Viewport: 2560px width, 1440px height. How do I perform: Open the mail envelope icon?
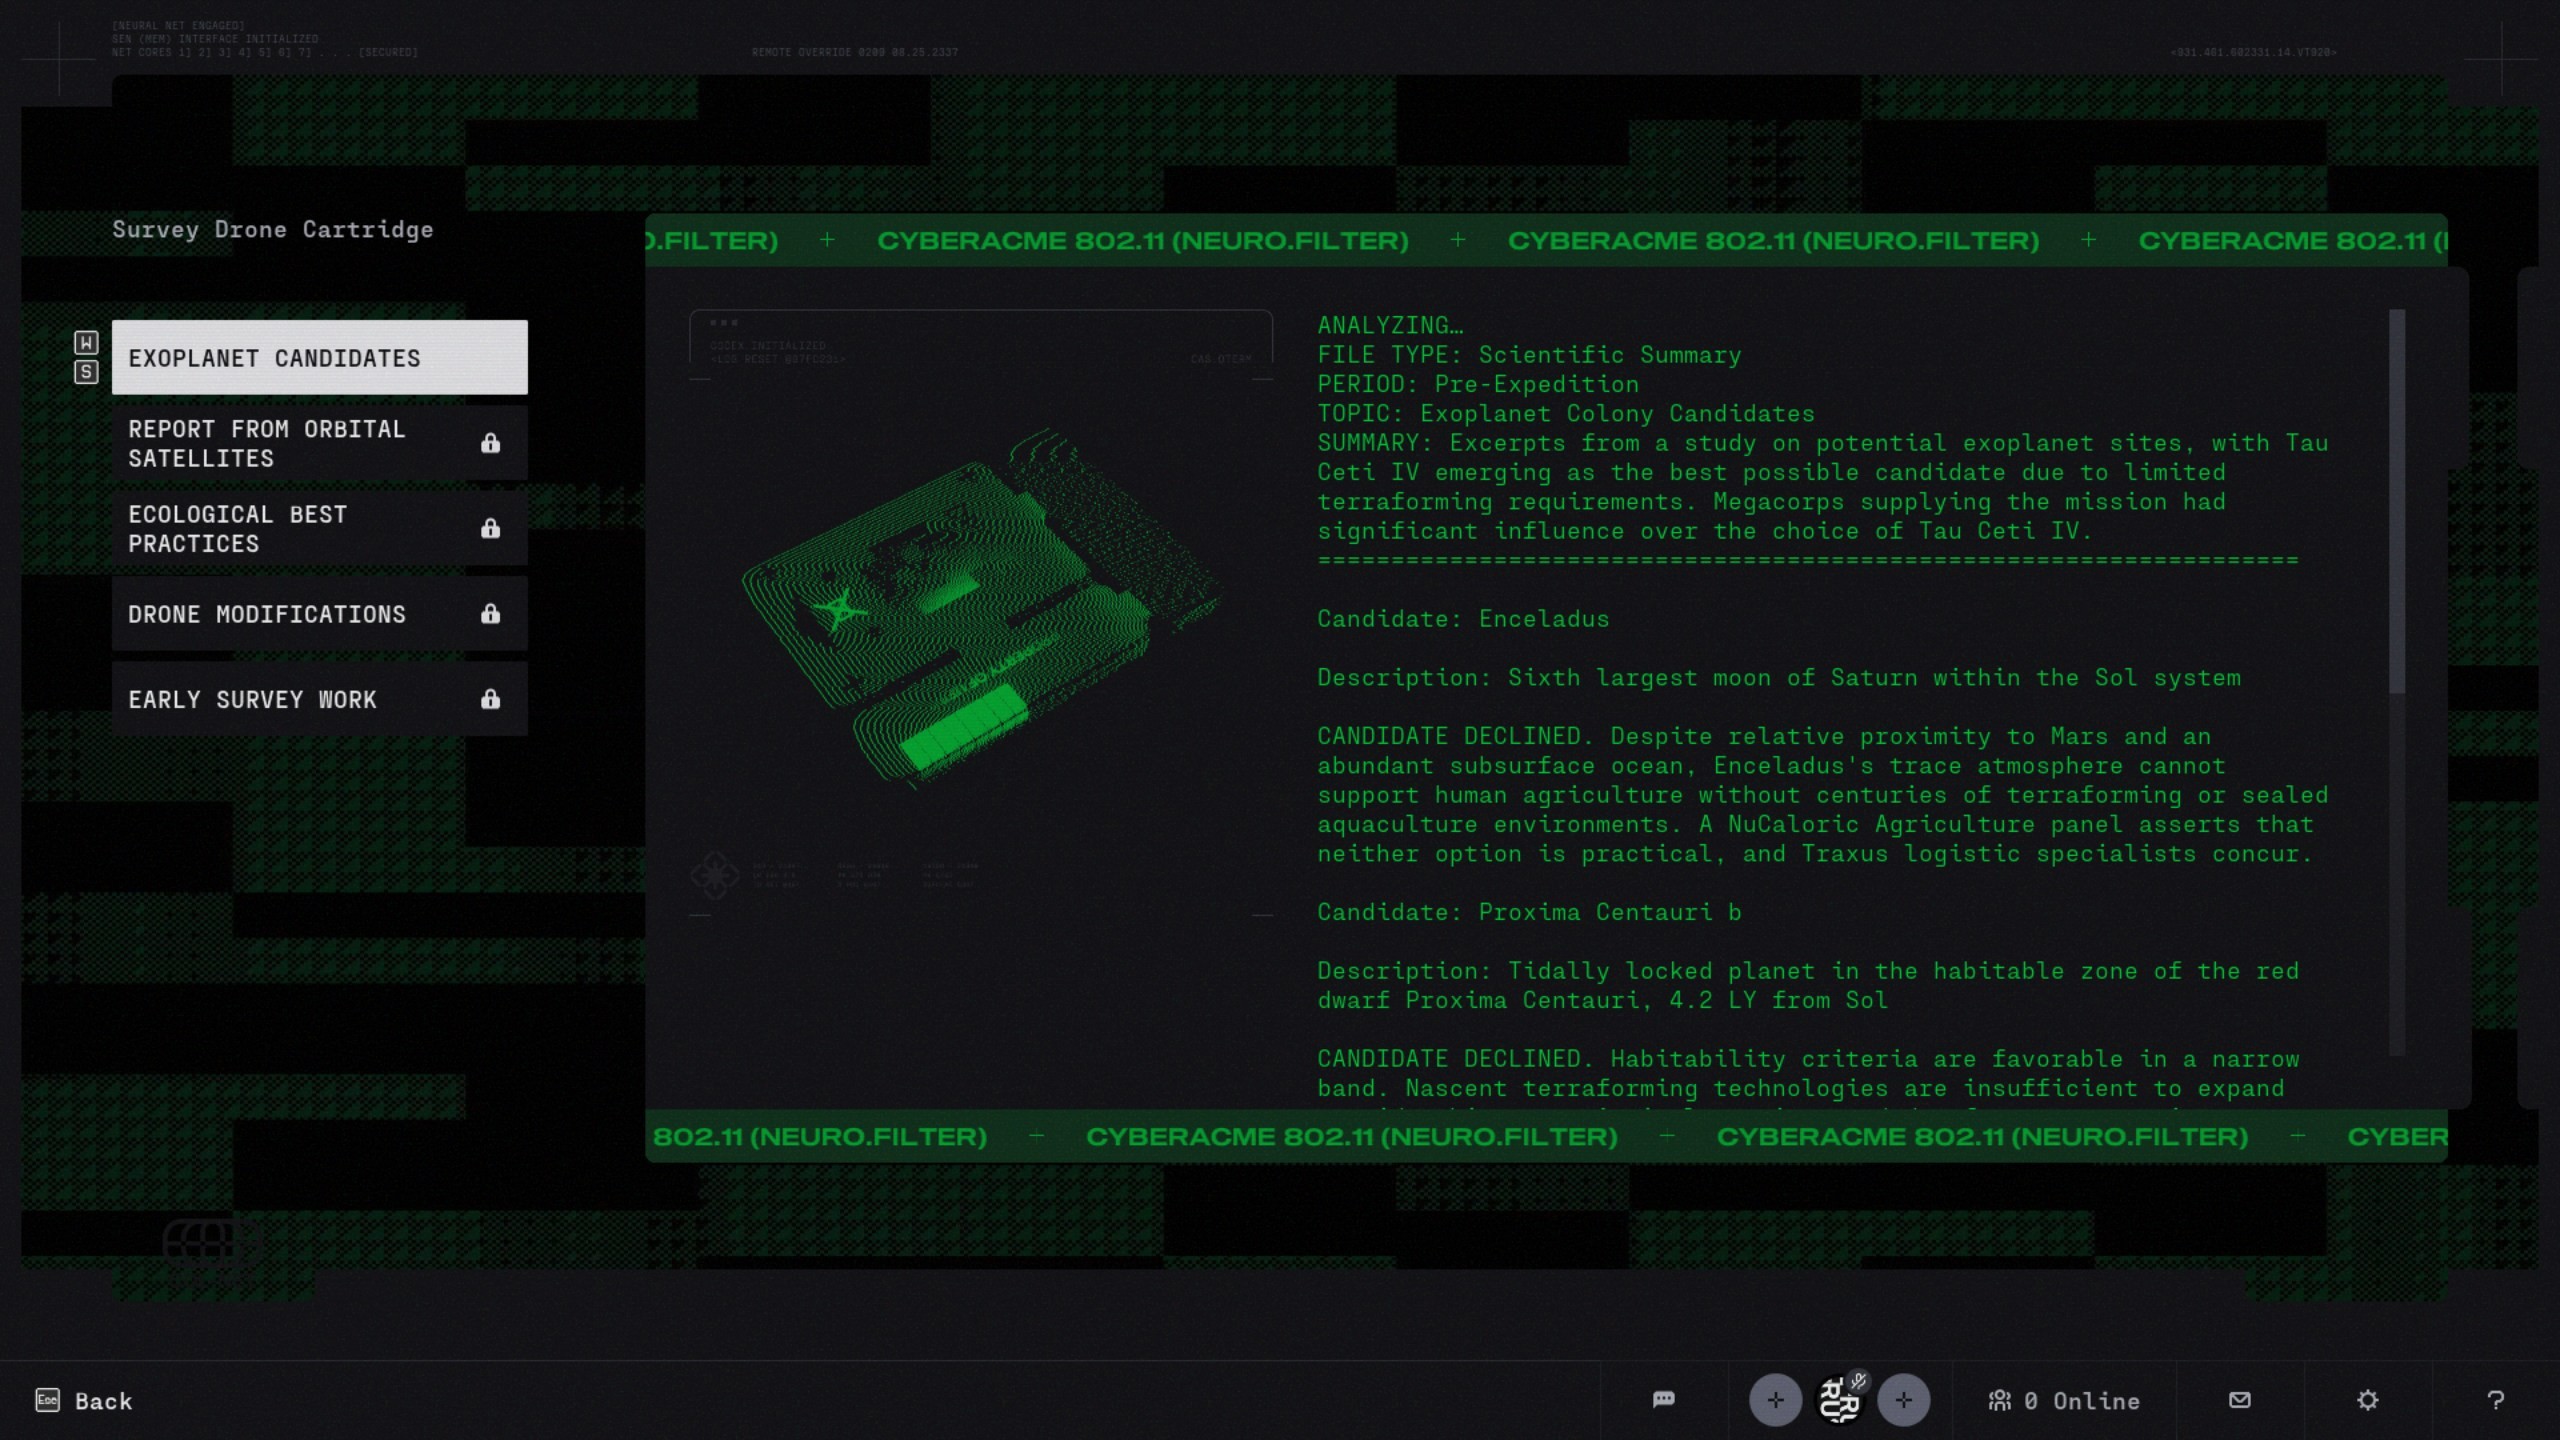click(x=2240, y=1400)
